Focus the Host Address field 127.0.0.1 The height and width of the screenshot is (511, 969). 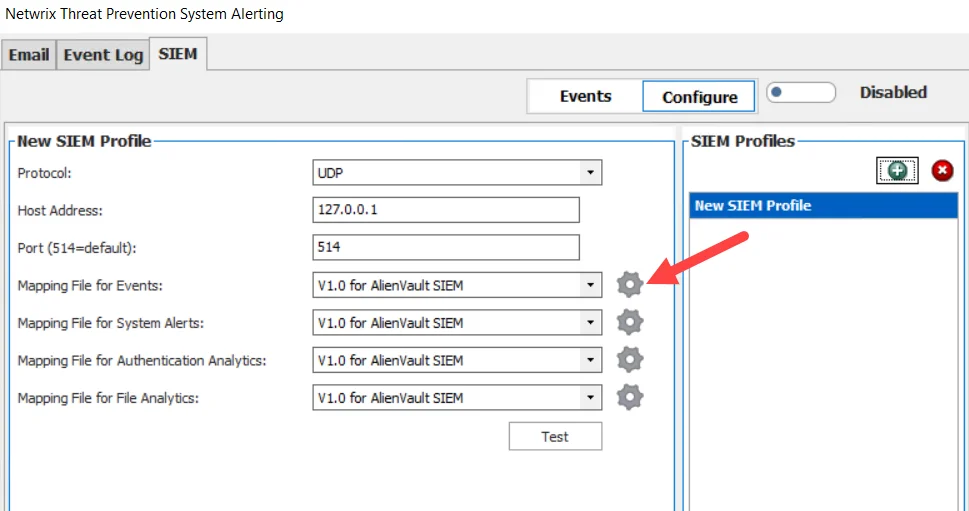[446, 210]
